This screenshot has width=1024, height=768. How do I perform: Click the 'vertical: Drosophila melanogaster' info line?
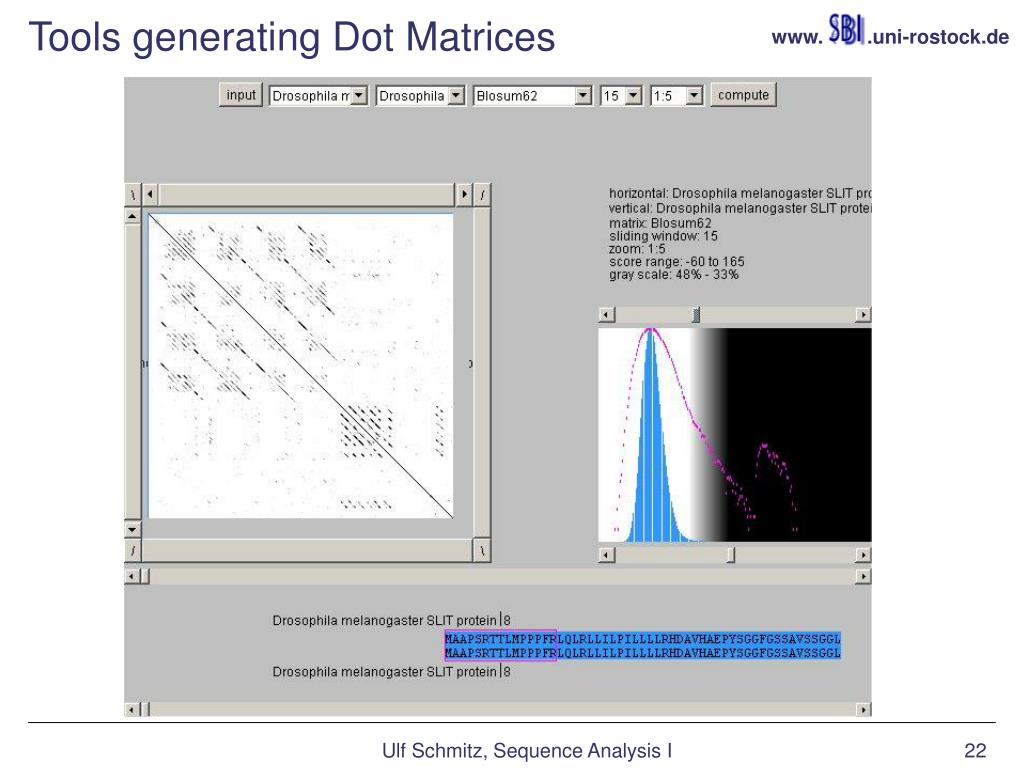740,208
